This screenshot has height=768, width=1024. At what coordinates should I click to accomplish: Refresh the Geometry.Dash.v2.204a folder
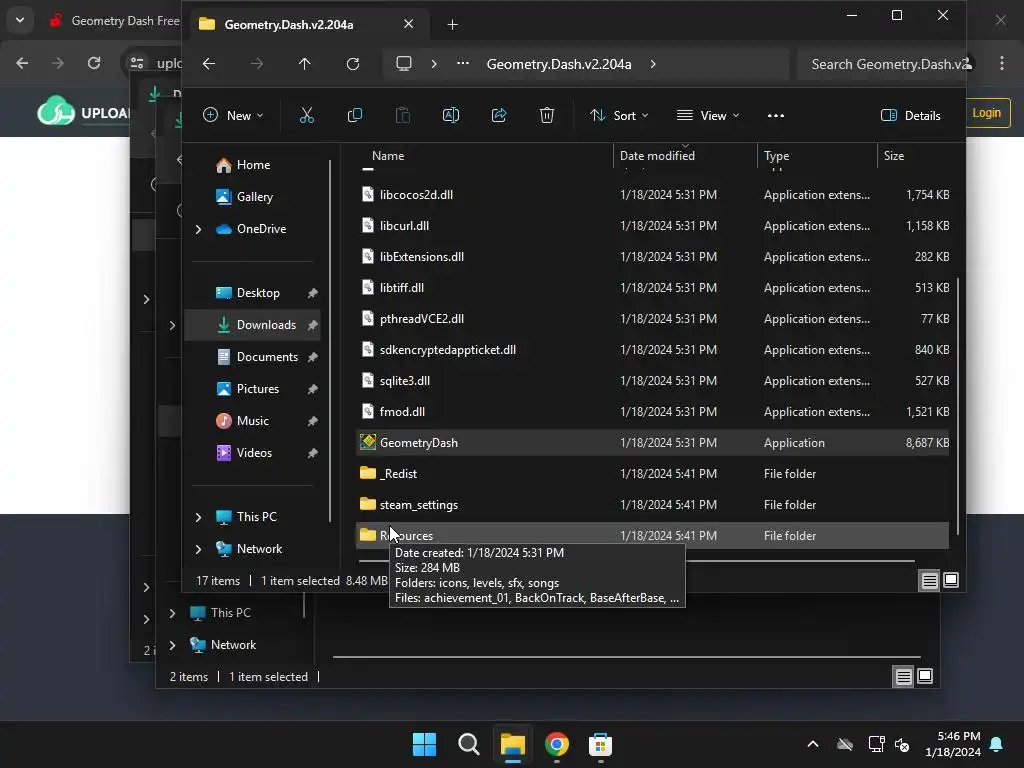tap(353, 64)
